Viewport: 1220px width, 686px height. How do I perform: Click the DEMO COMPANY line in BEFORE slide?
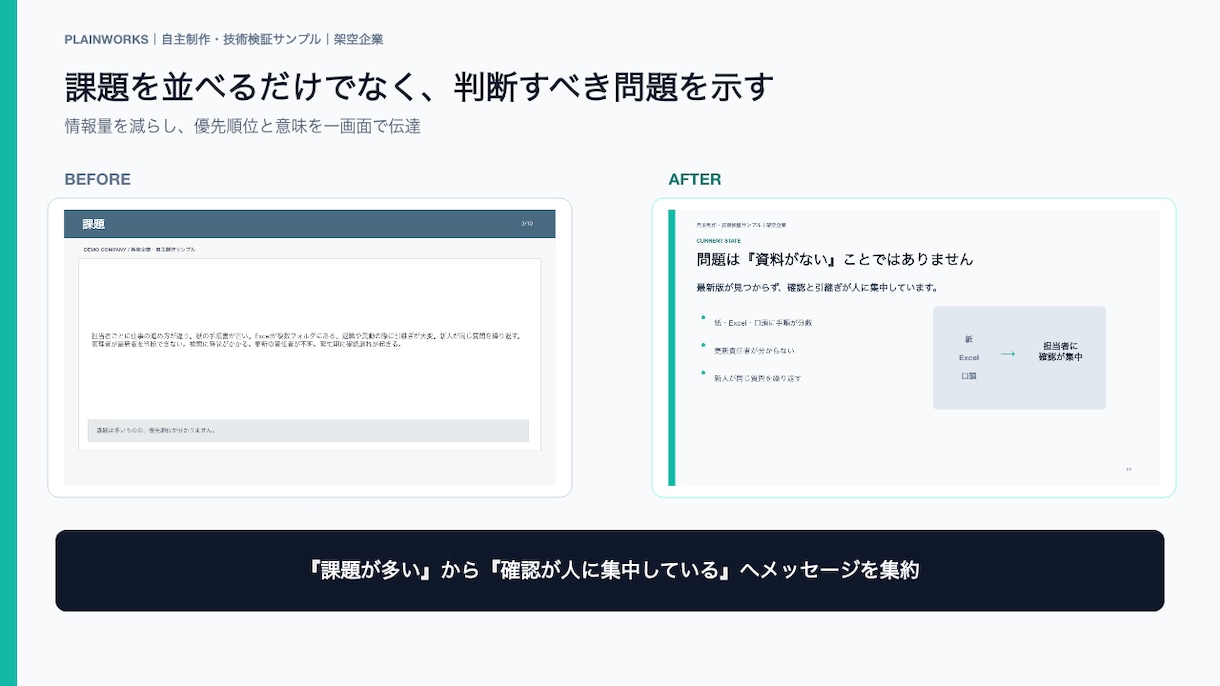pos(139,249)
